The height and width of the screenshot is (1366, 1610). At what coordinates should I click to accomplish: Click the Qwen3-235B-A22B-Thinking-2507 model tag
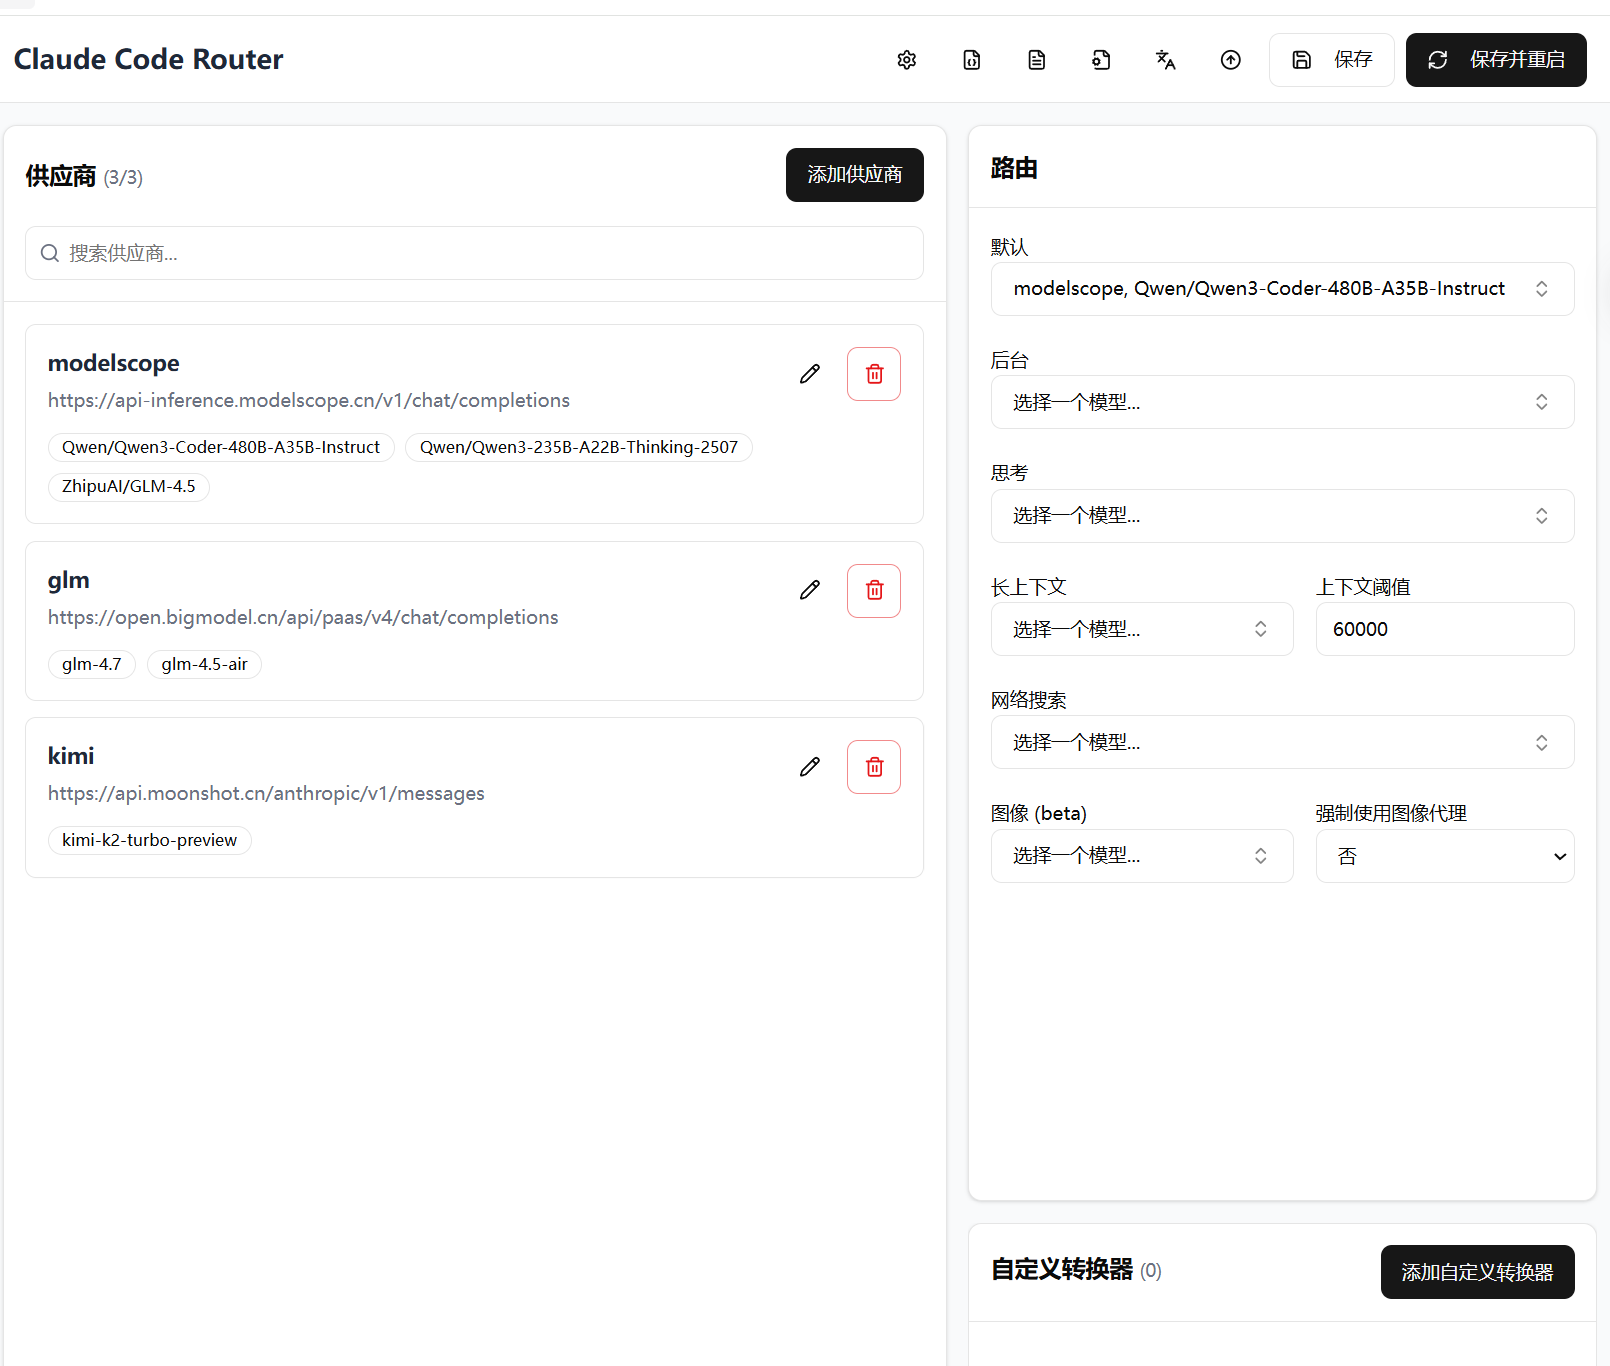[579, 447]
